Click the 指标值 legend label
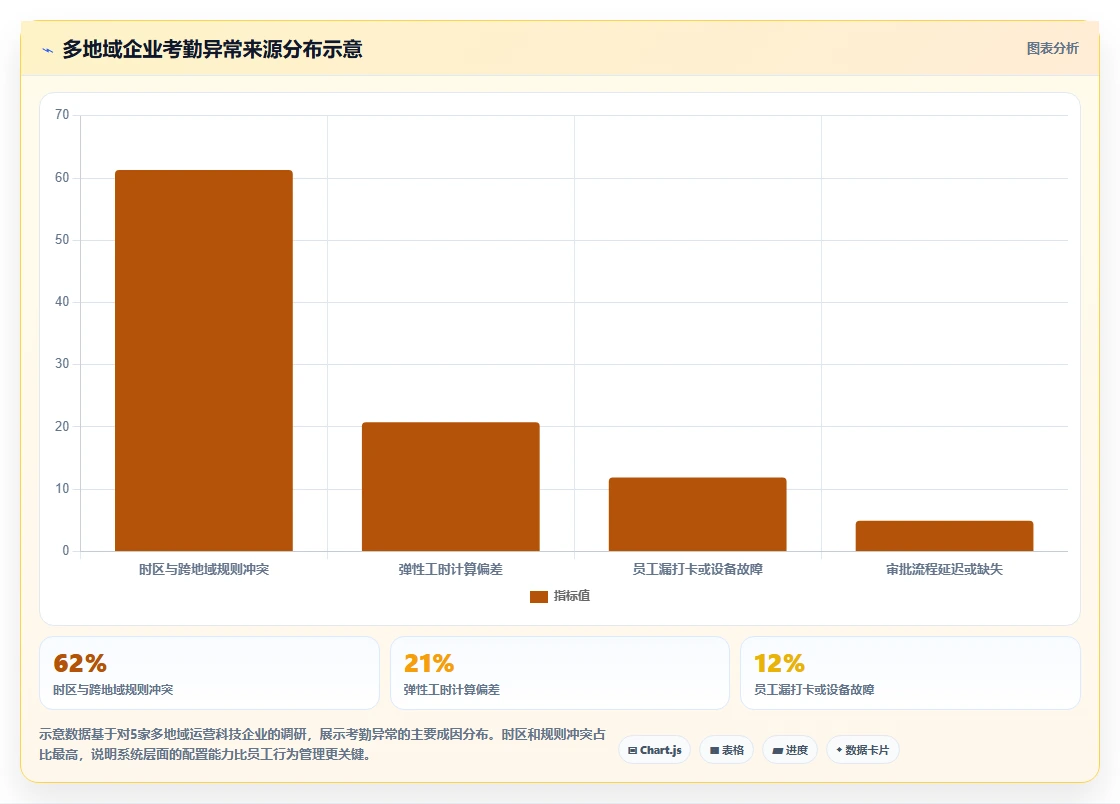1120x804 pixels. [x=571, y=596]
